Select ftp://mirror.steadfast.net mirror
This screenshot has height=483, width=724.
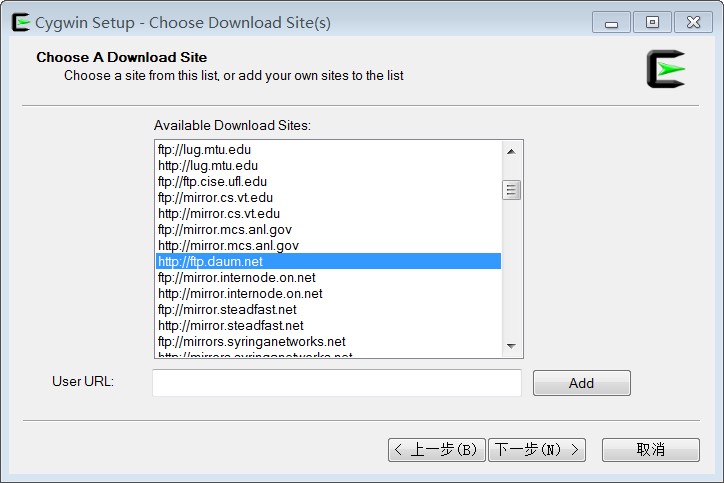click(328, 309)
